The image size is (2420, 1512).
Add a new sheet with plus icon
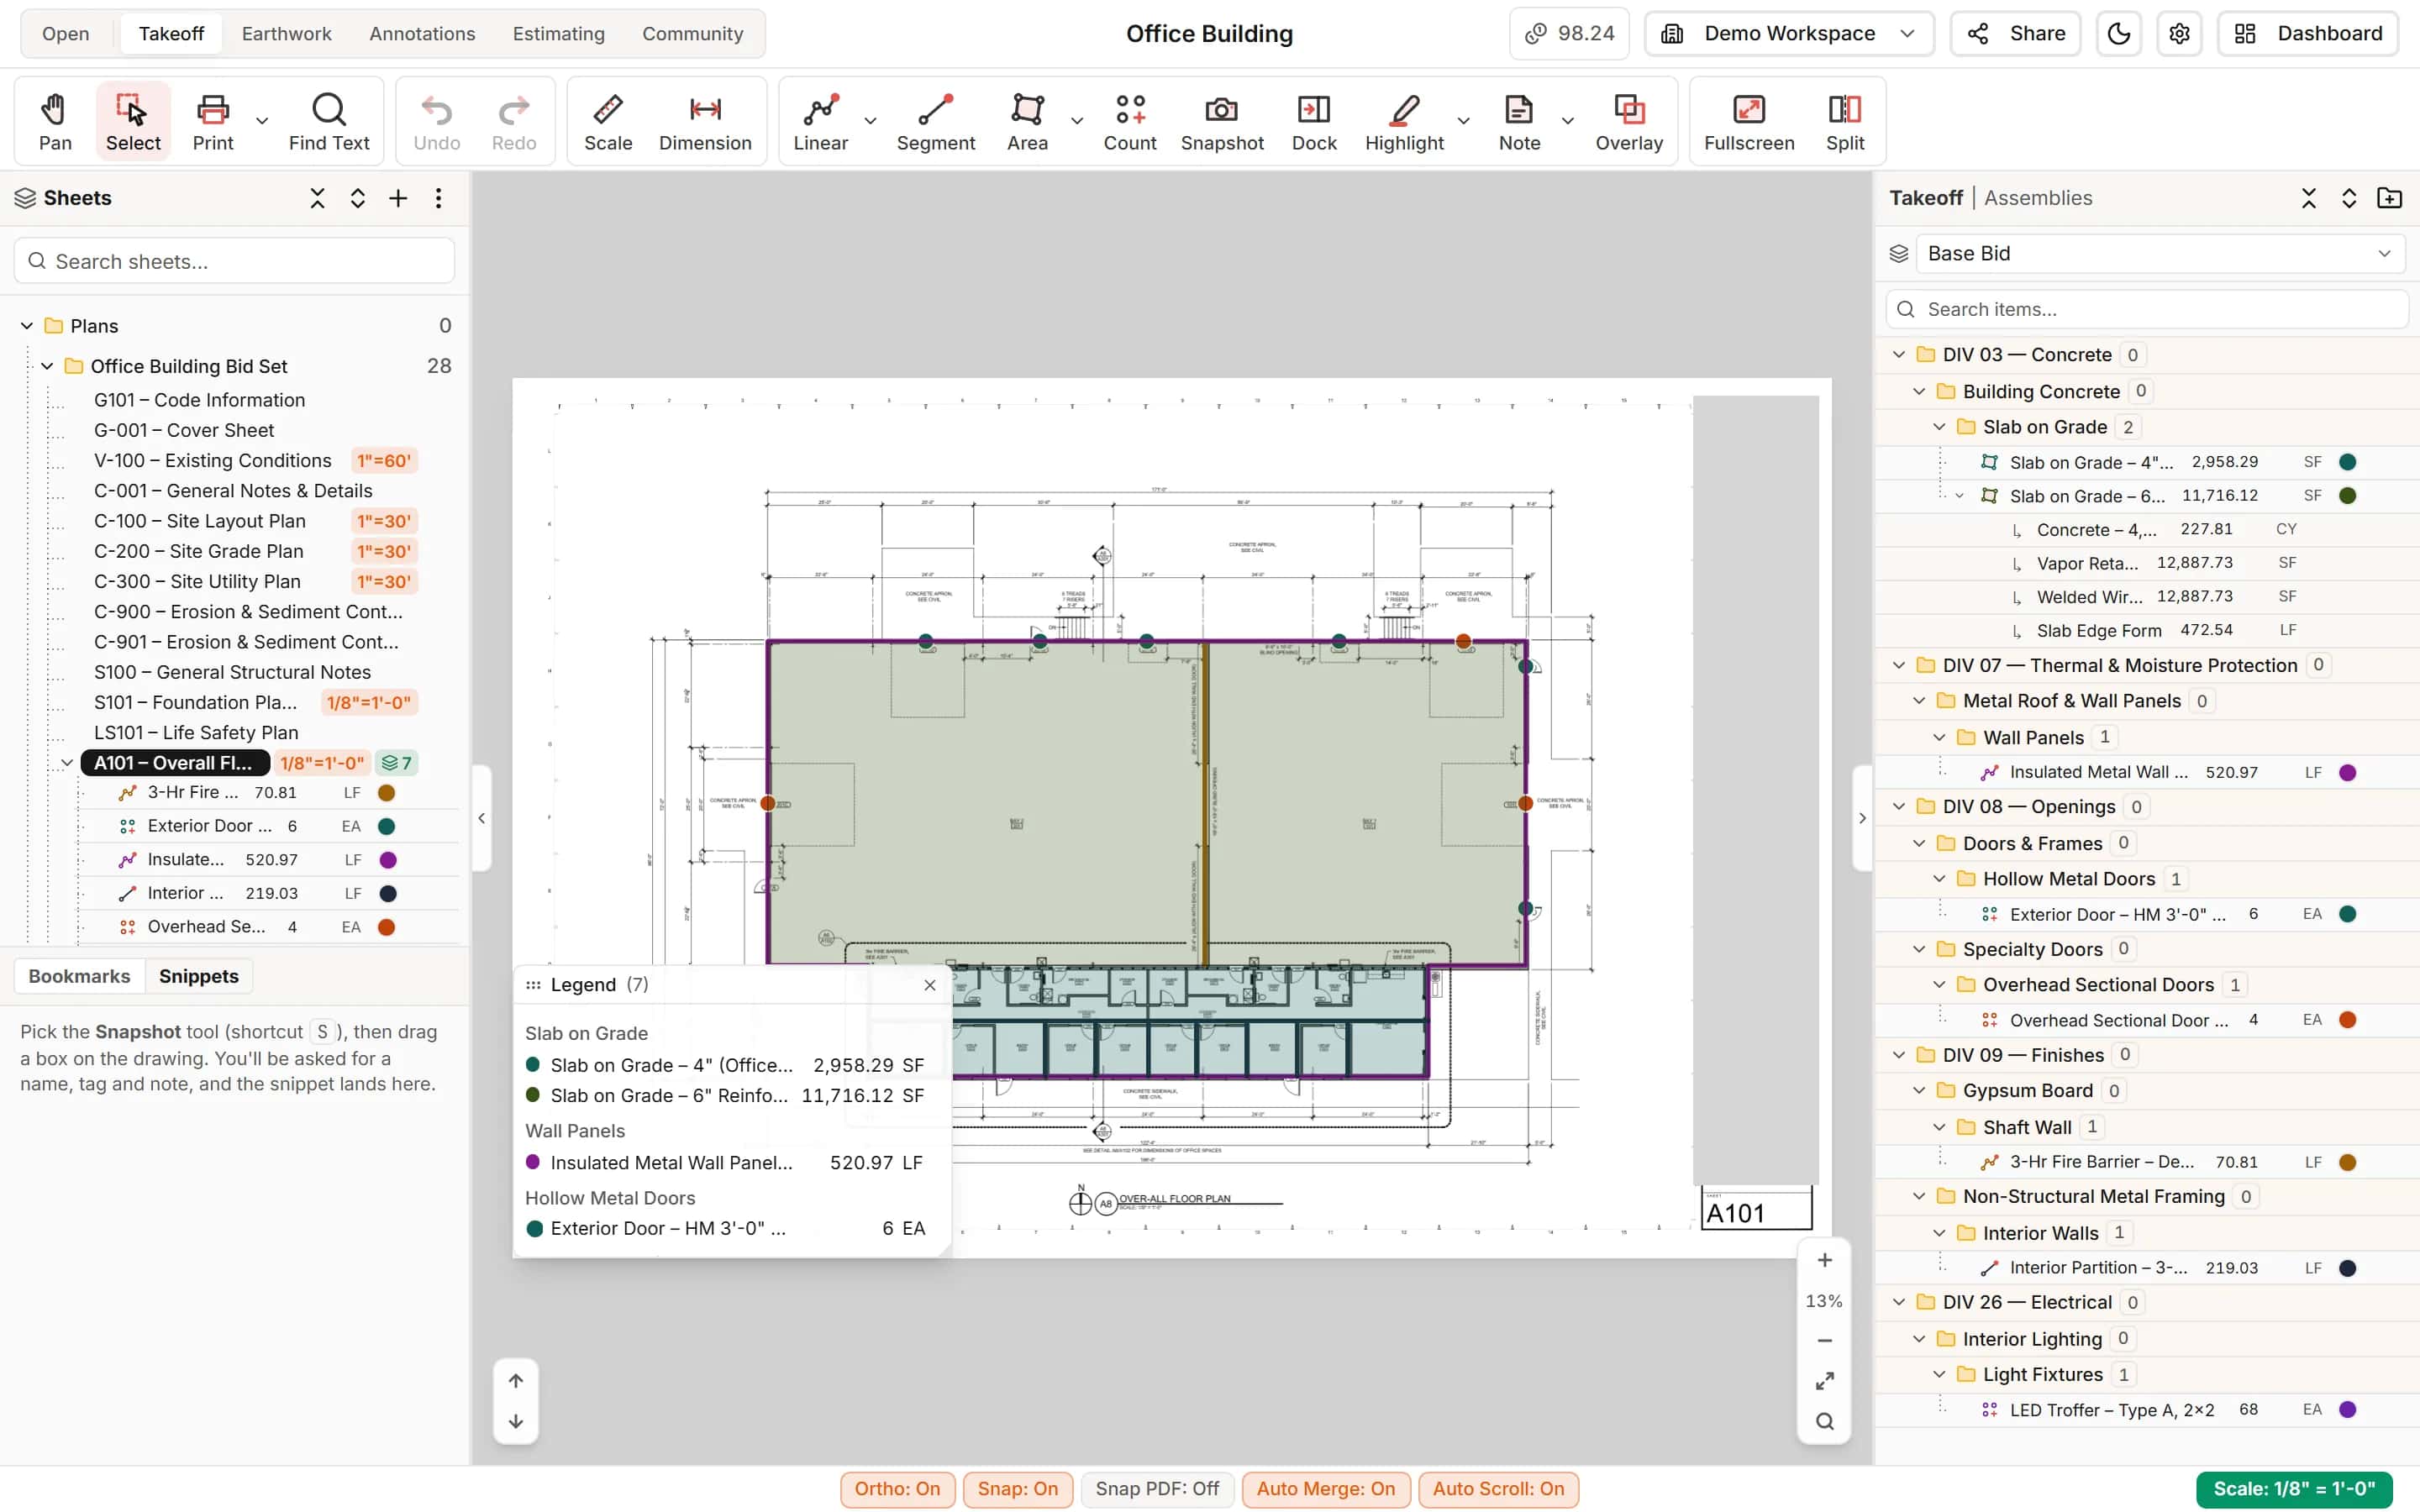[398, 198]
